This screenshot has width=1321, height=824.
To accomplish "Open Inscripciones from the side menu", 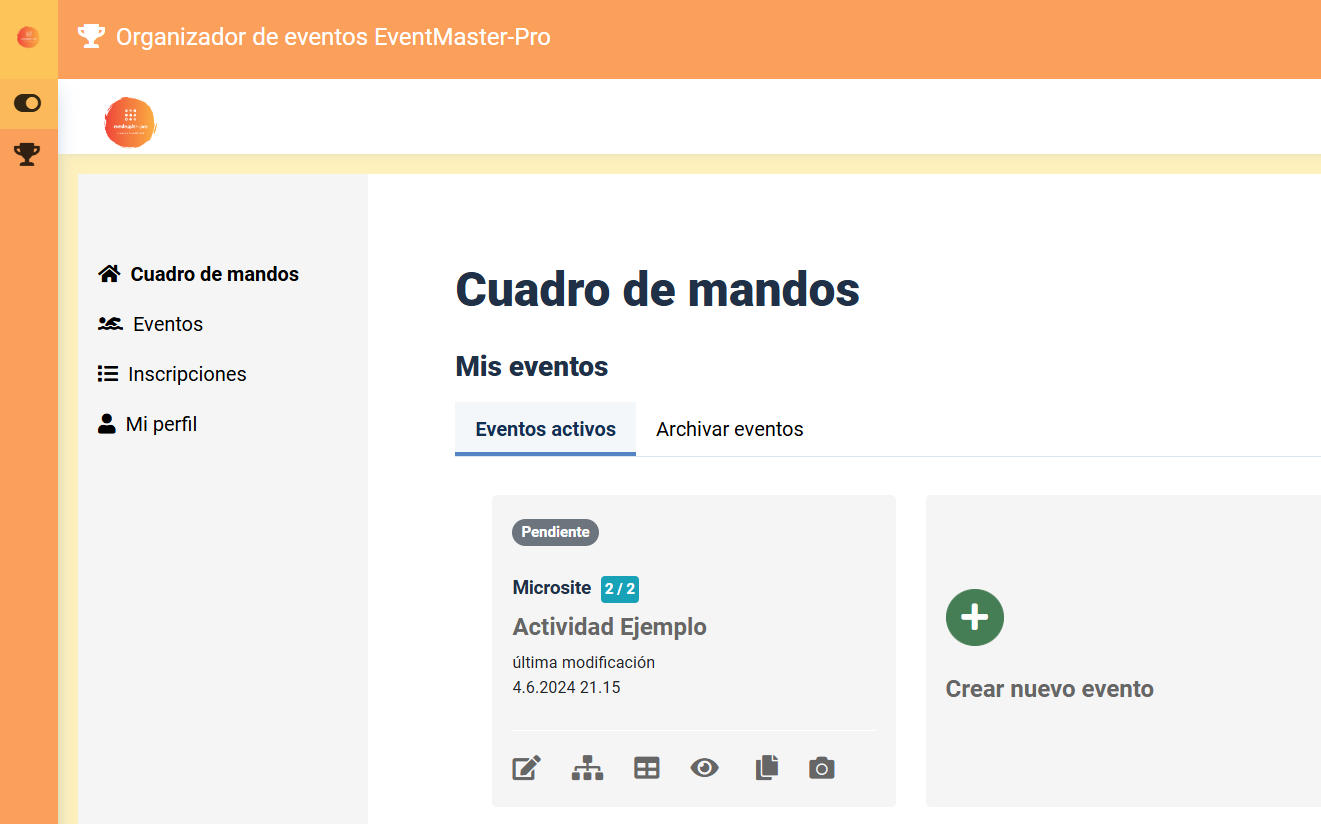I will [187, 374].
